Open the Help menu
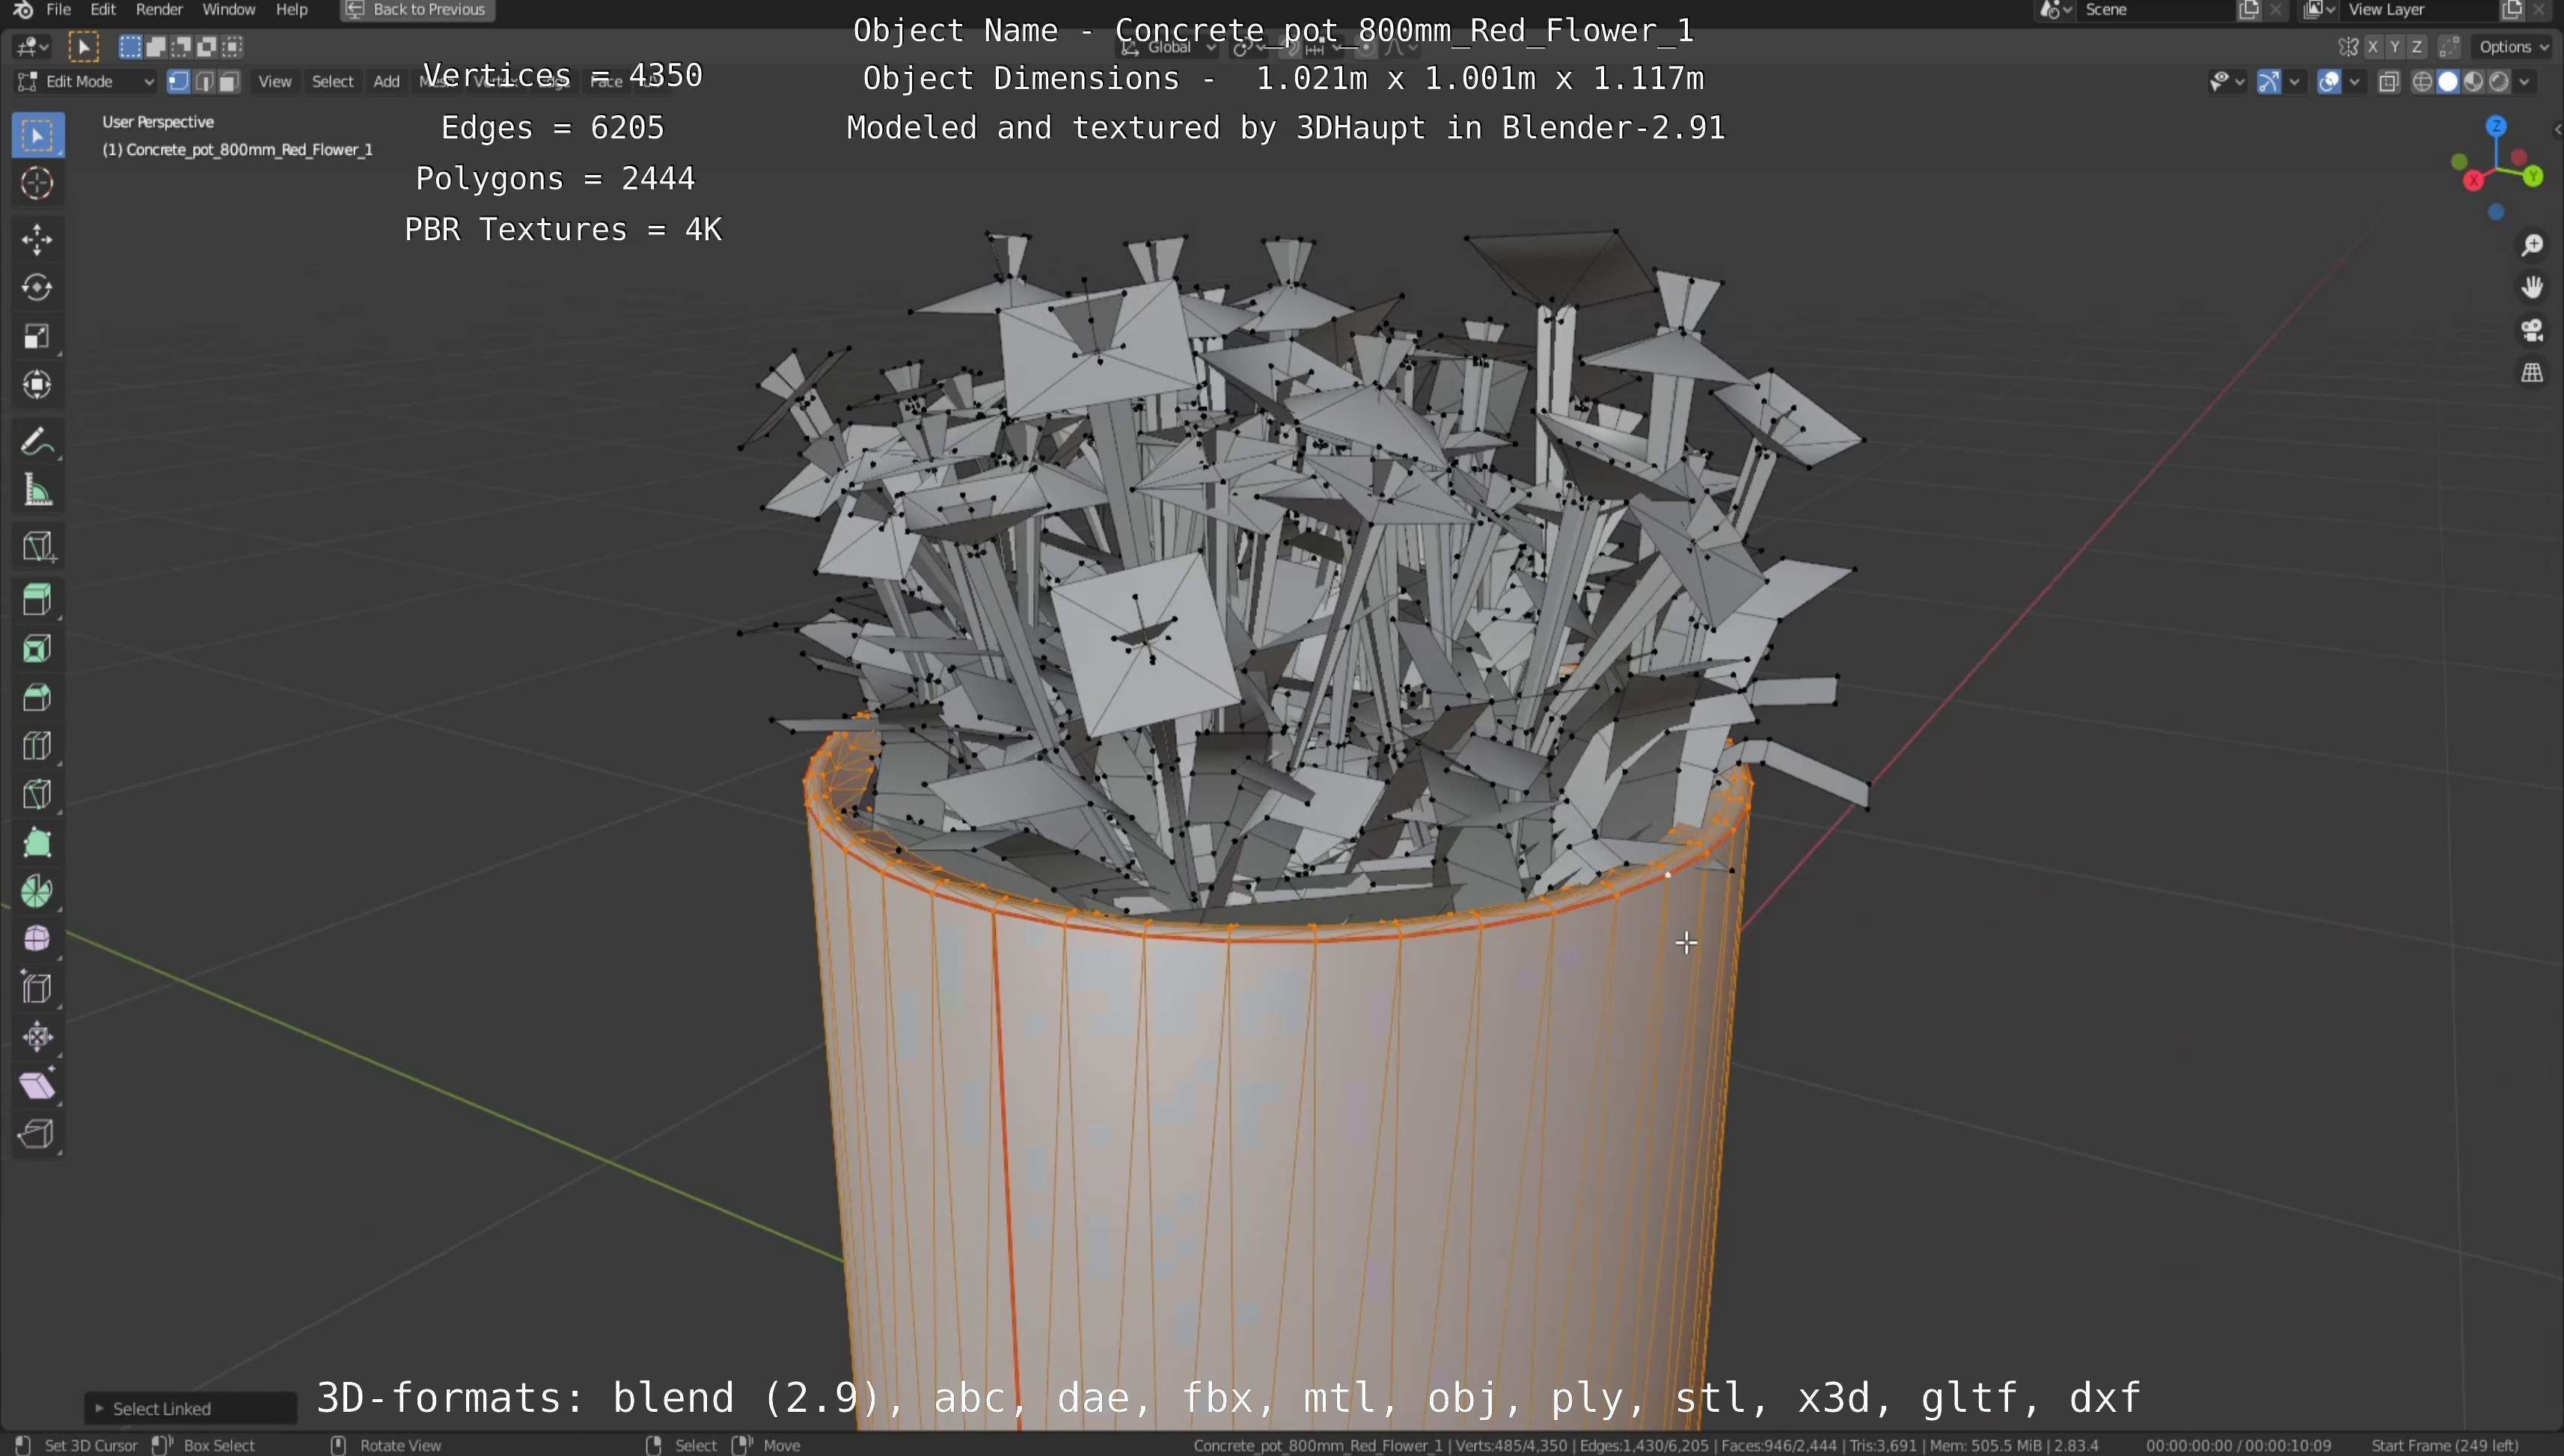This screenshot has height=1456, width=2564. click(x=291, y=10)
